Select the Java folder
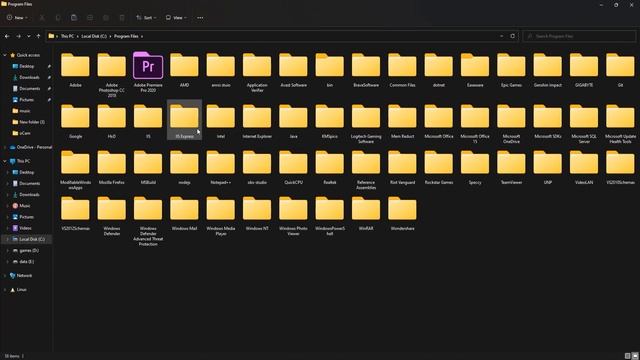The width and height of the screenshot is (640, 360). click(x=293, y=121)
